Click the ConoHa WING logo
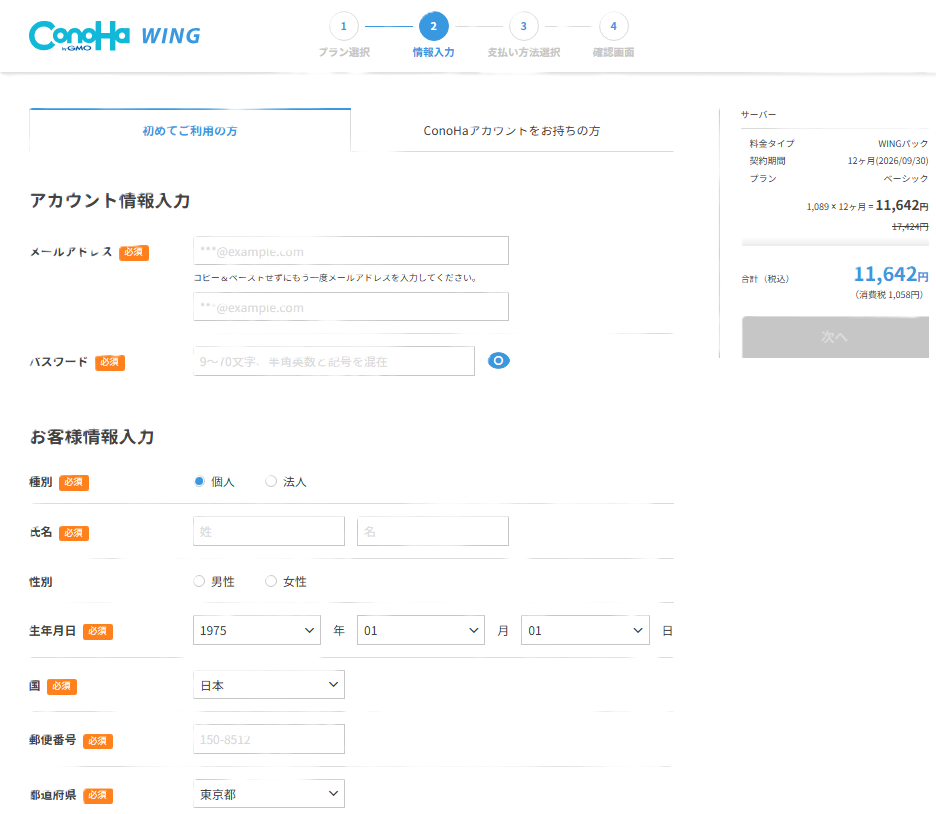Viewport: 936px width, 814px height. (115, 36)
